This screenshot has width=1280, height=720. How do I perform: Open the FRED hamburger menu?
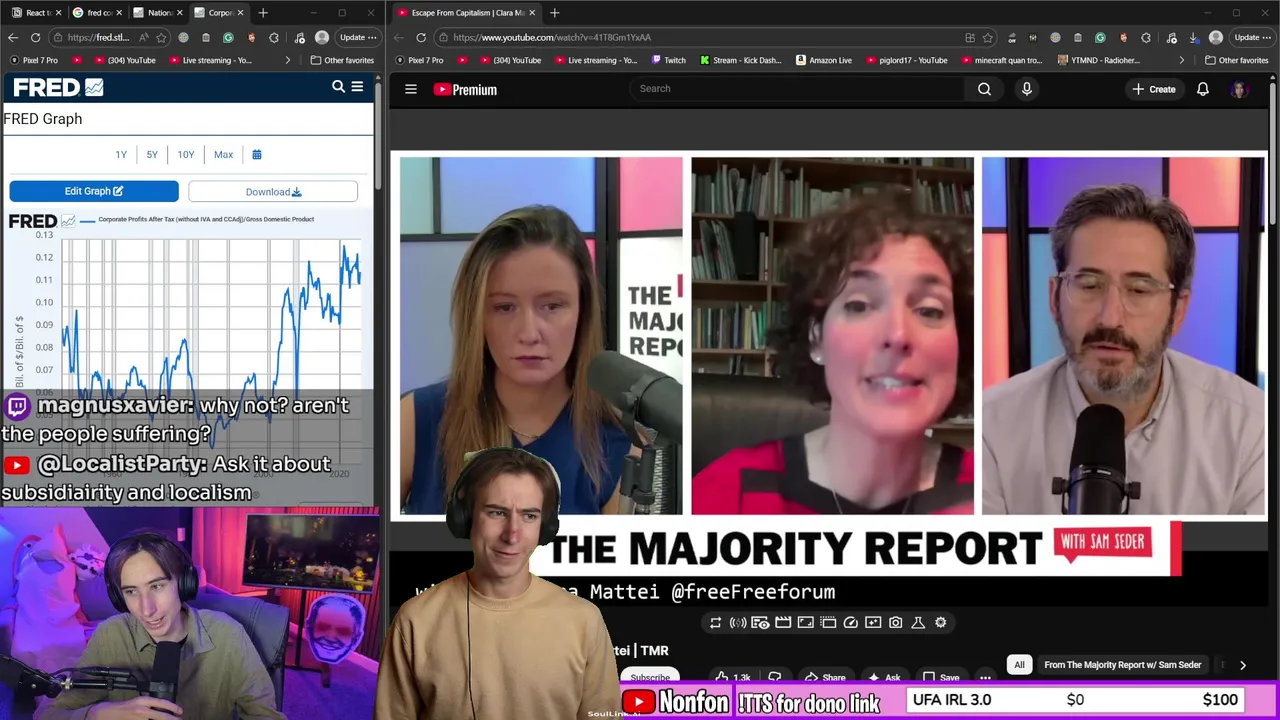coord(357,87)
